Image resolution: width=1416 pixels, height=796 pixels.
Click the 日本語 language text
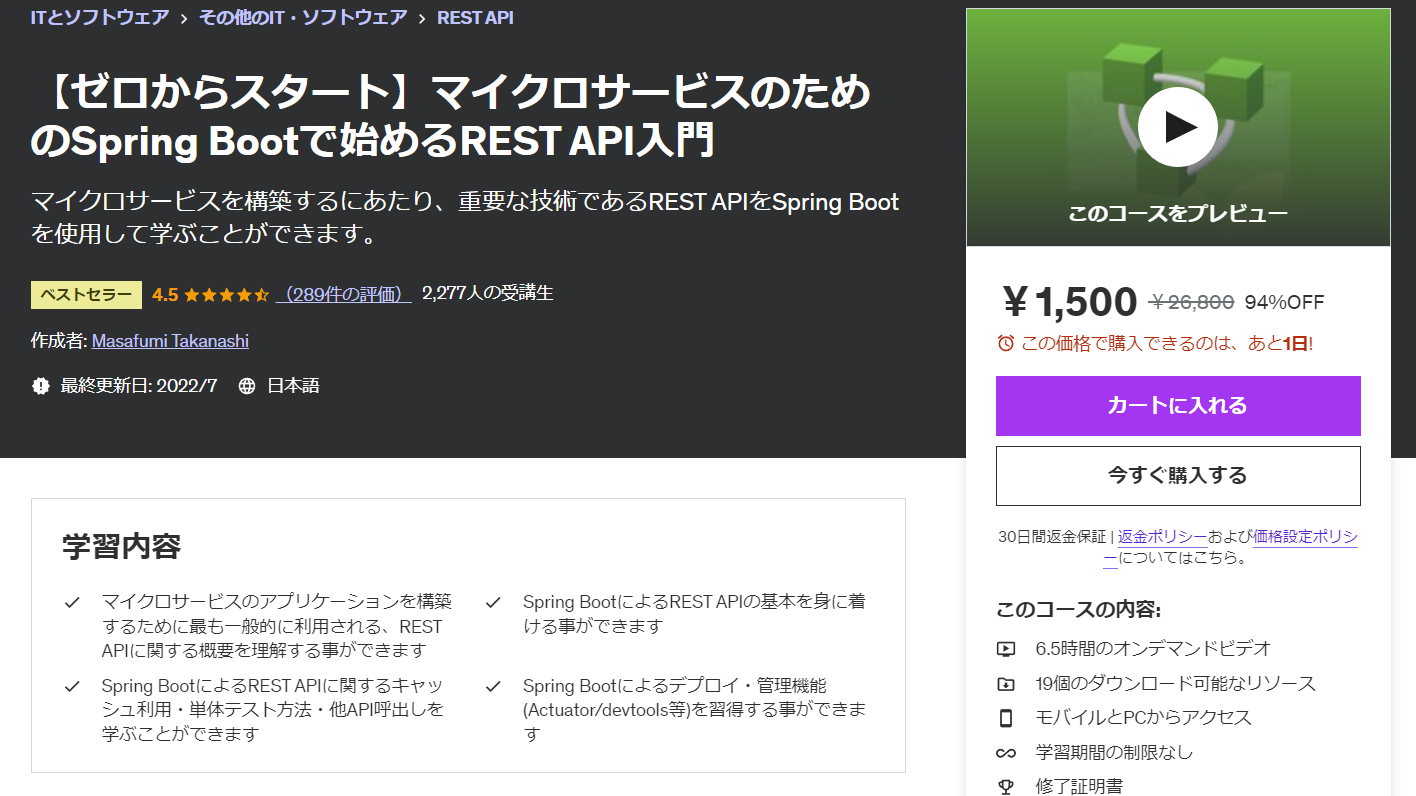click(x=293, y=385)
